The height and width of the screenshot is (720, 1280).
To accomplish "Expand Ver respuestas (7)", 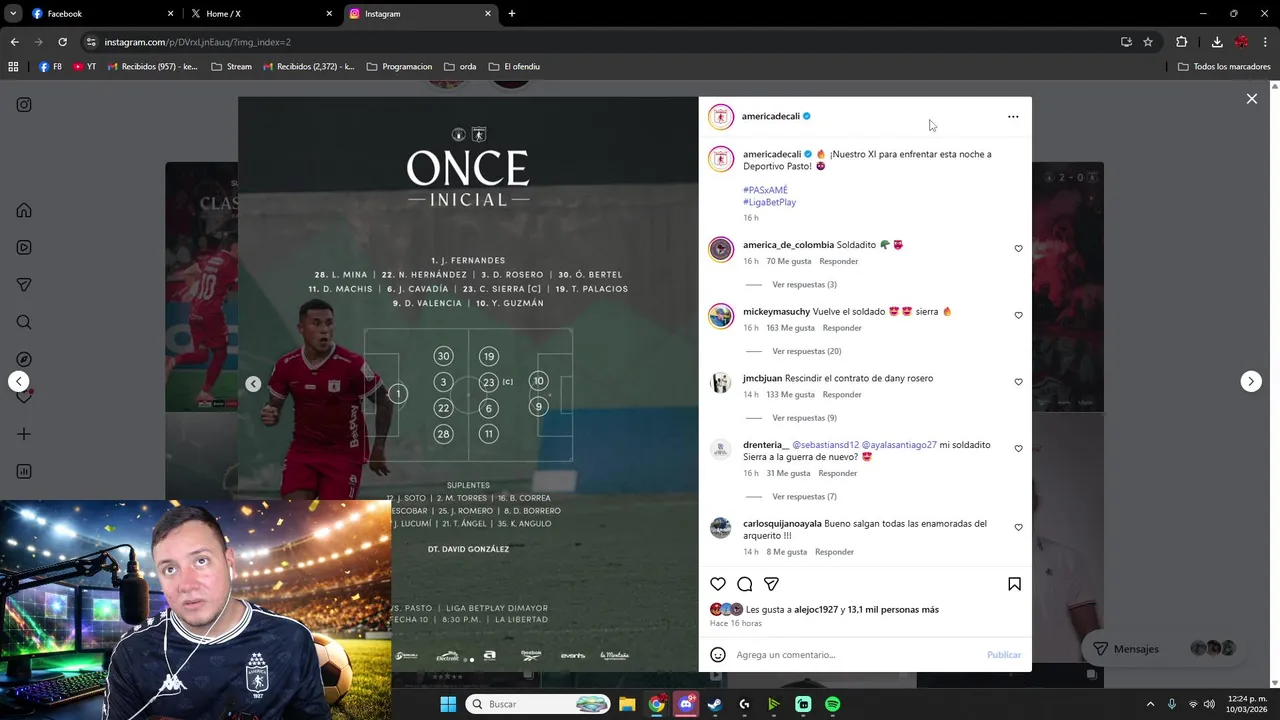I will (x=804, y=497).
